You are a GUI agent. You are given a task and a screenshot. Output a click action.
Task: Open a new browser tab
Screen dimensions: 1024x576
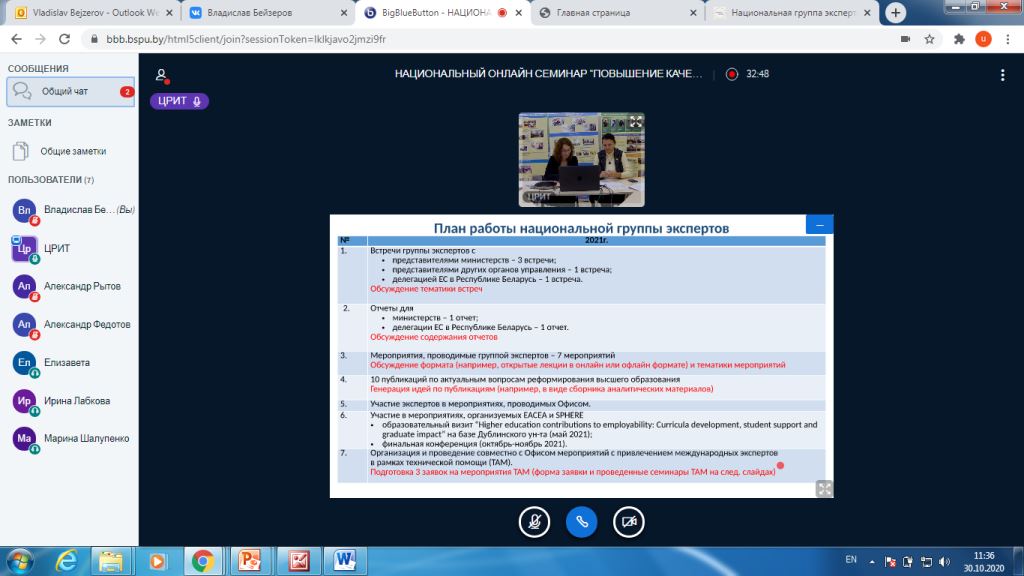[896, 13]
